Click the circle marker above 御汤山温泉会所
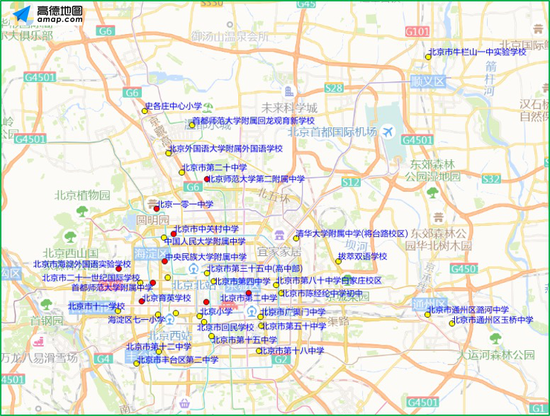The width and height of the screenshot is (550, 416). pos(230,25)
